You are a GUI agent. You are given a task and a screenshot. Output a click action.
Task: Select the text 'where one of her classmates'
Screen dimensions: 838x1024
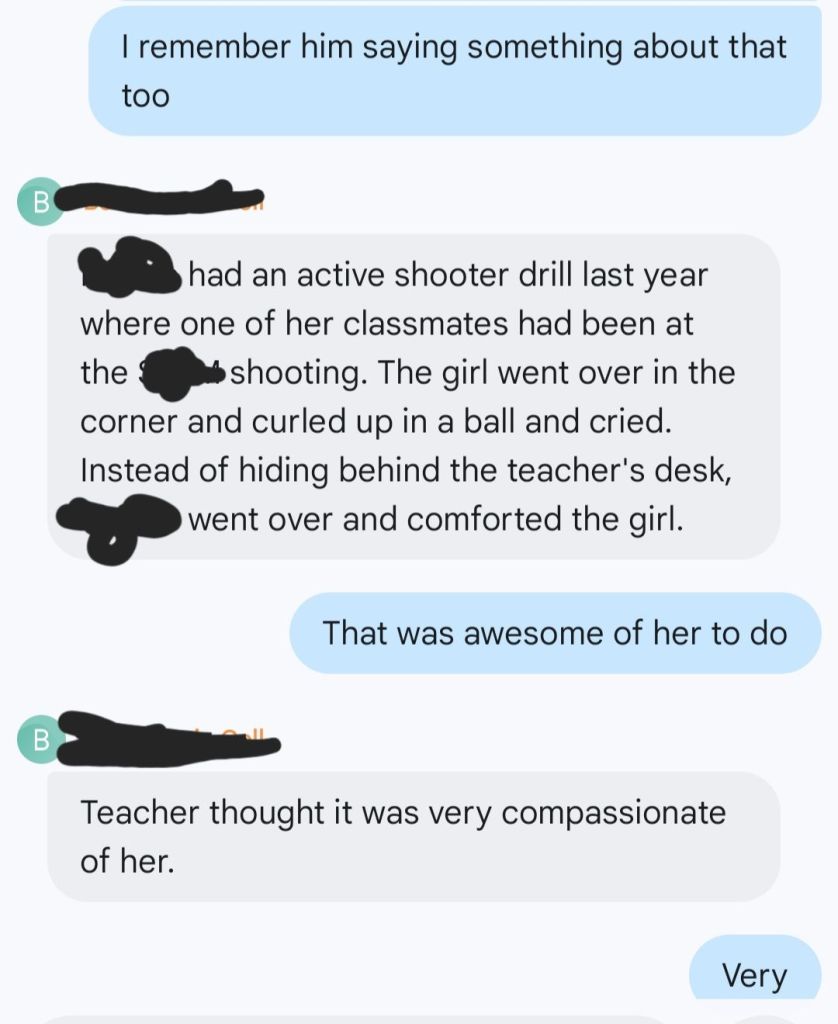[294, 324]
